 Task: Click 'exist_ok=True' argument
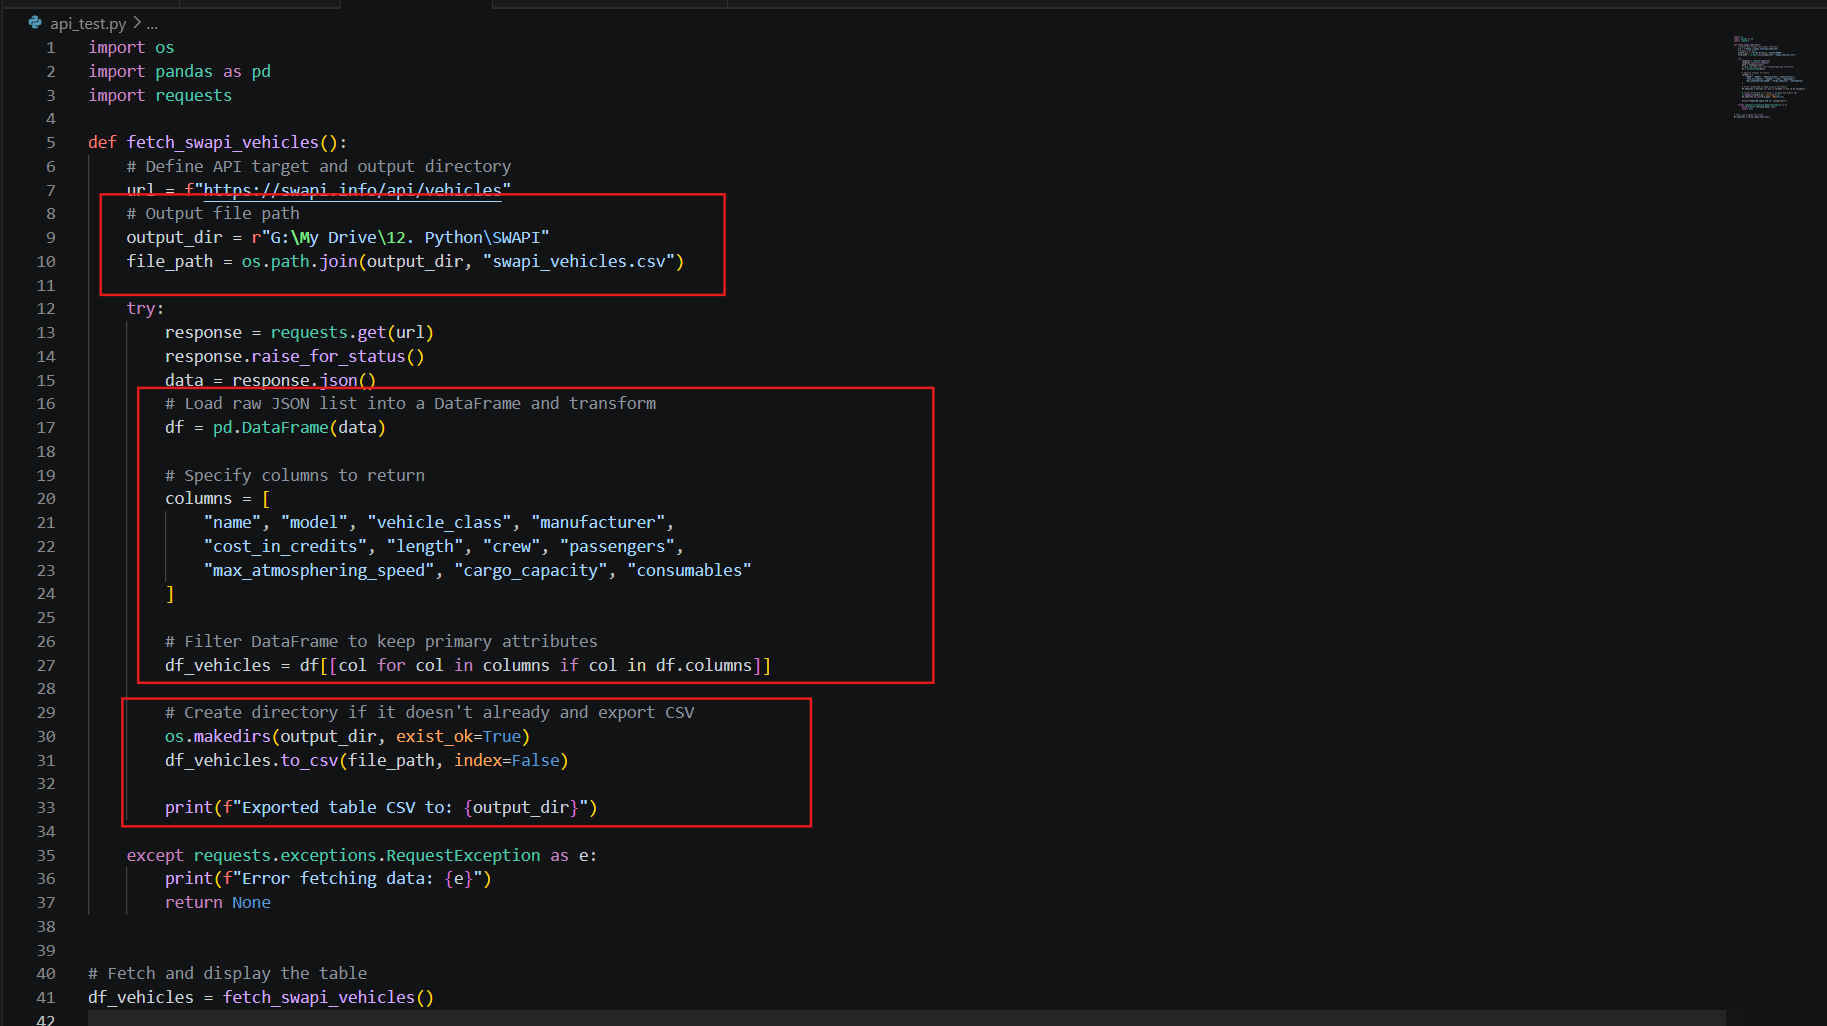[458, 736]
